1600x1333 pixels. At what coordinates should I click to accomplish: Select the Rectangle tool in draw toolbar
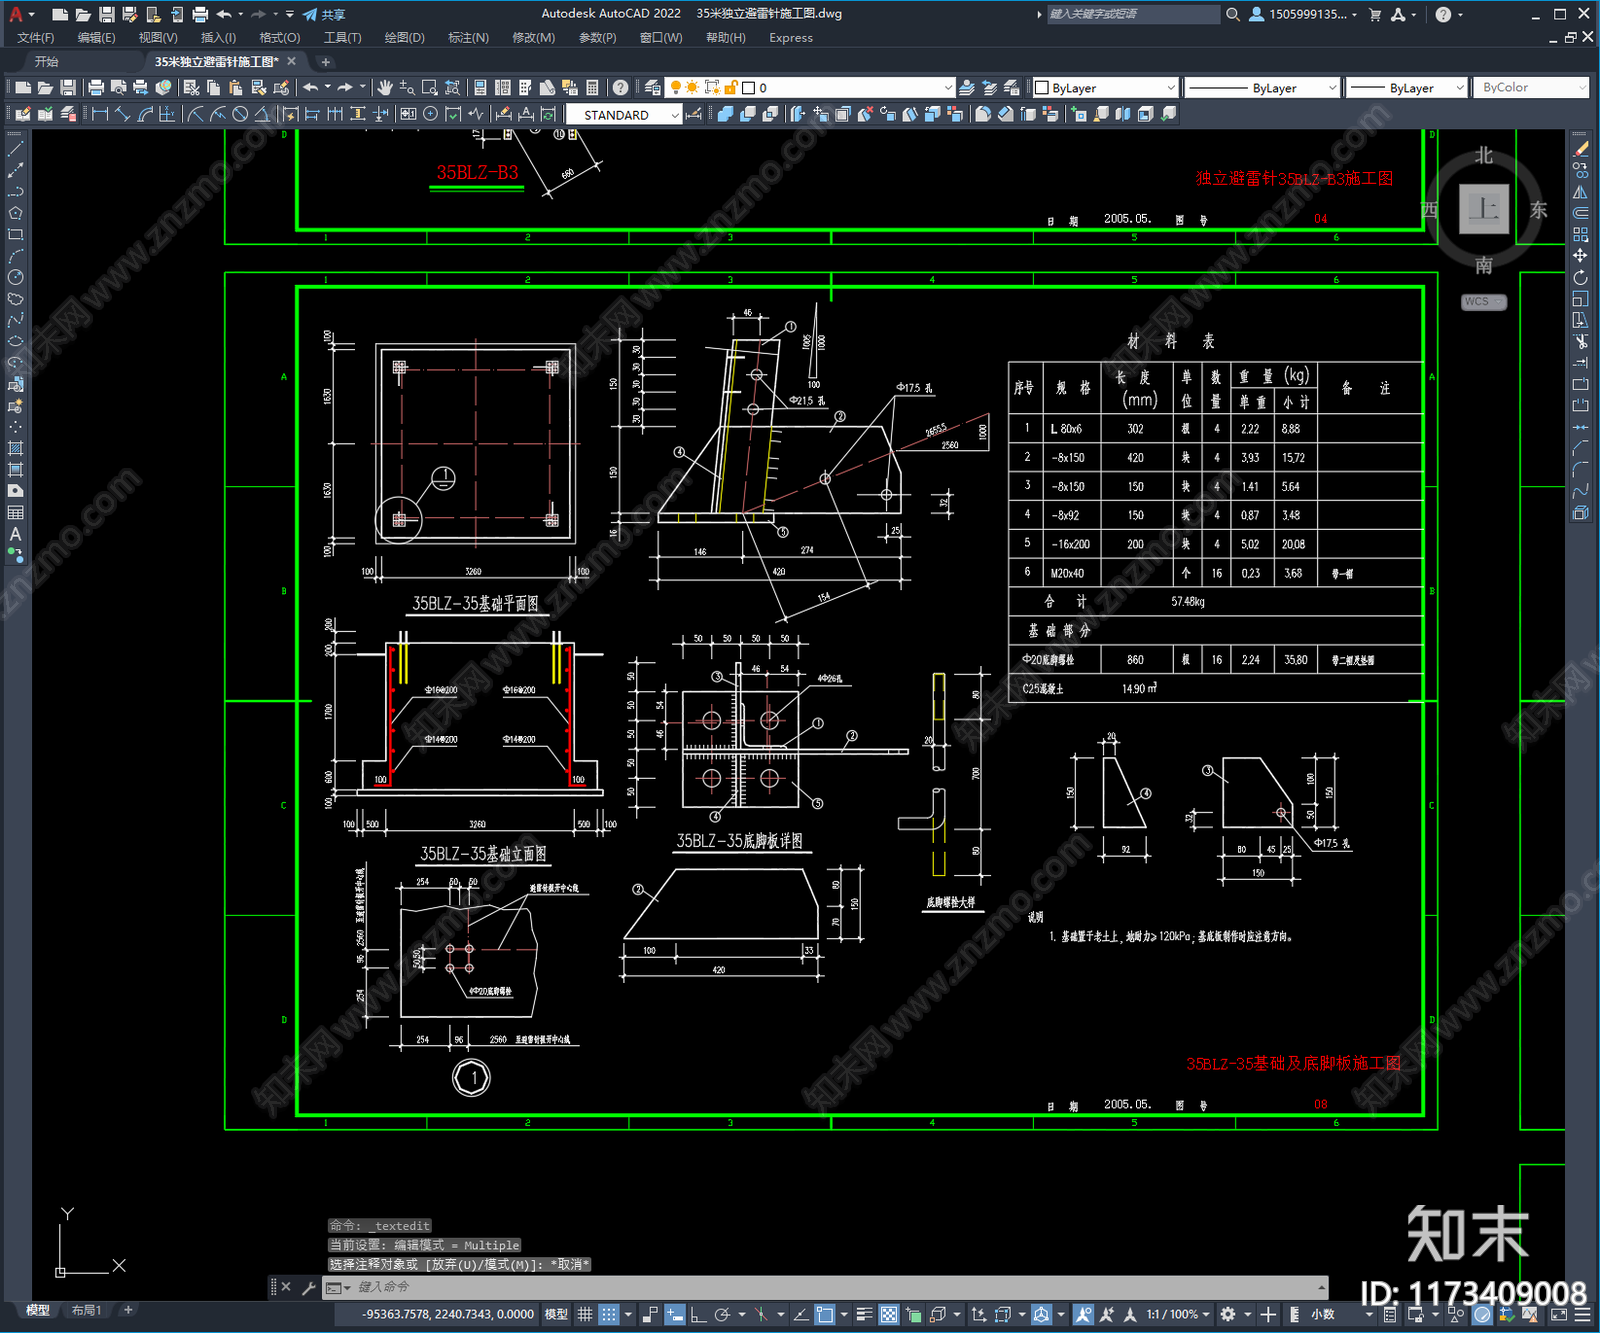[15, 234]
